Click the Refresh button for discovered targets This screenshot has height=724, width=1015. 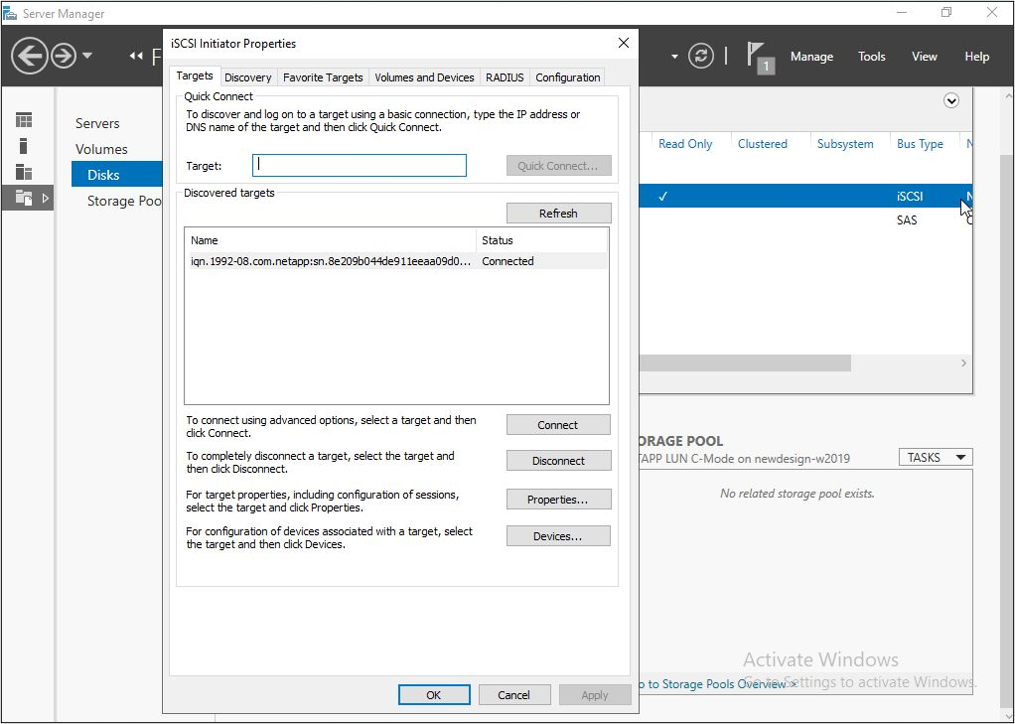pyautogui.click(x=558, y=213)
